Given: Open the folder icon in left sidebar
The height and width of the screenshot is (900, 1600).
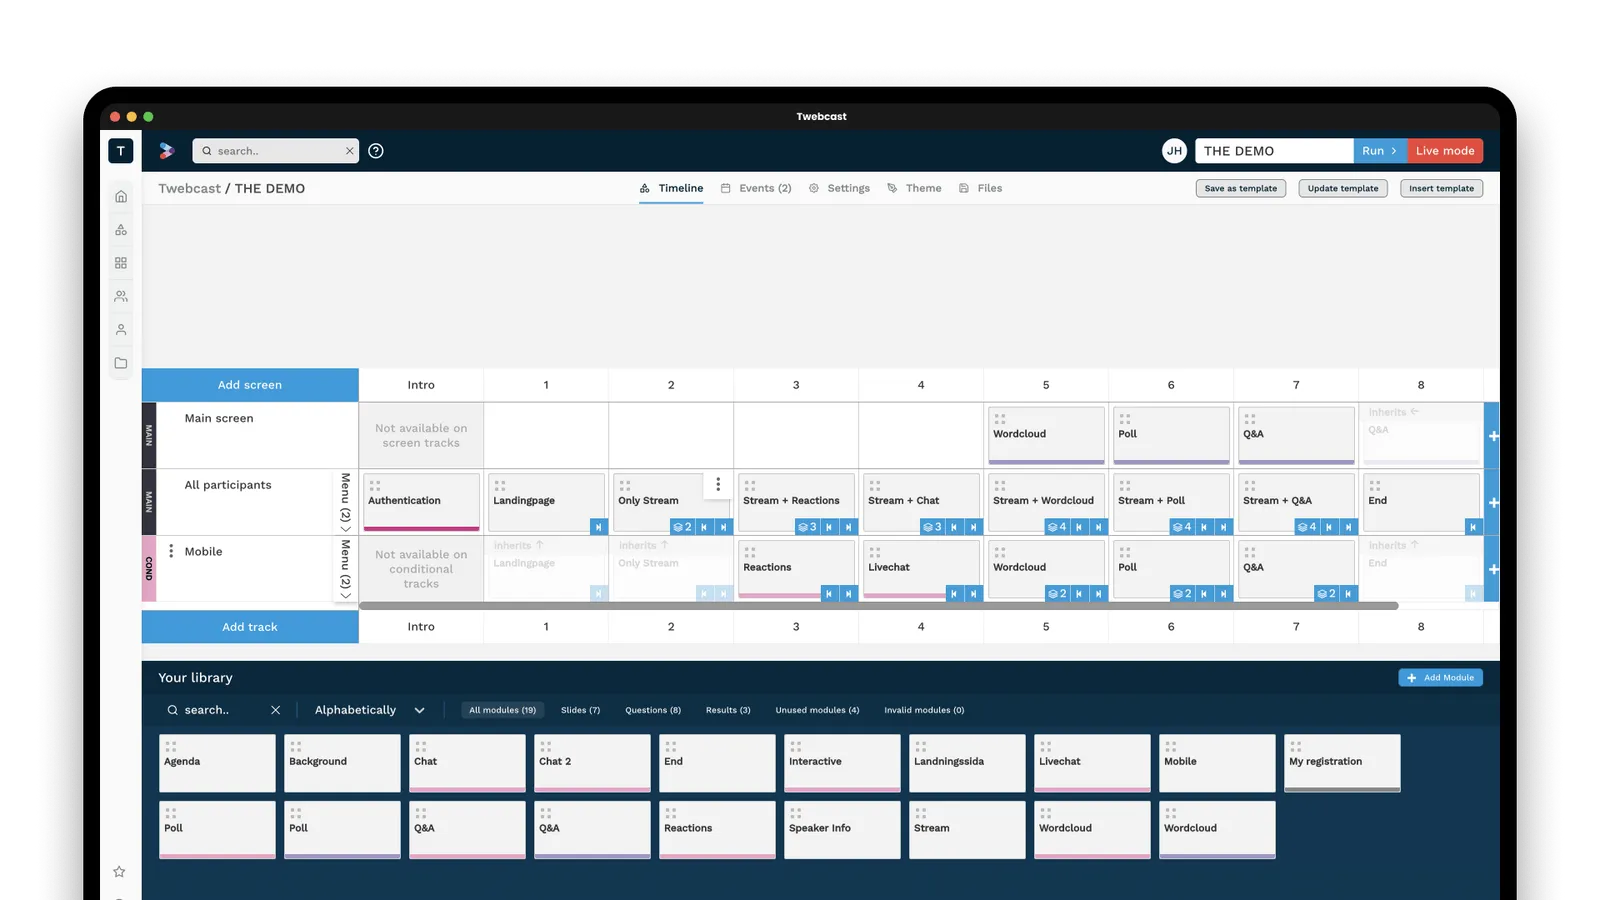Looking at the screenshot, I should click(121, 363).
